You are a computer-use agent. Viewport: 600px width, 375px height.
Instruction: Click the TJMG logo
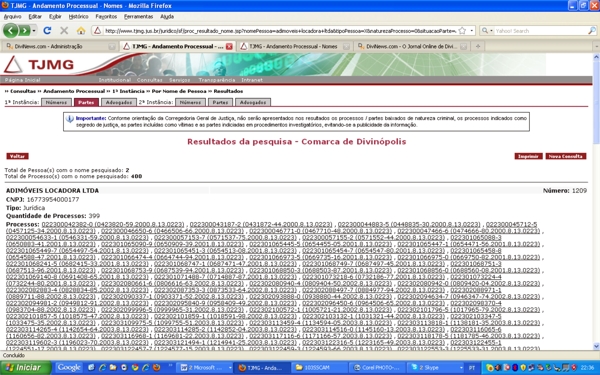[x=38, y=64]
